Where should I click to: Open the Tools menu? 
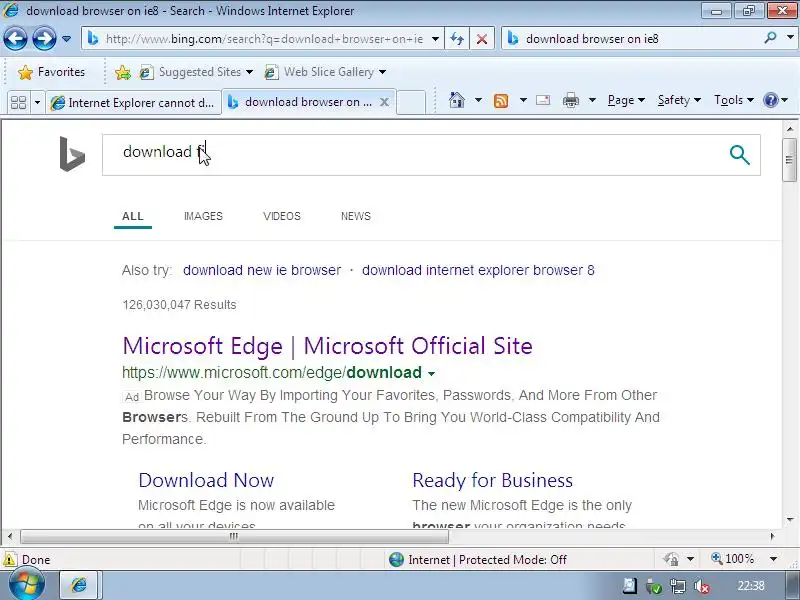[x=734, y=100]
